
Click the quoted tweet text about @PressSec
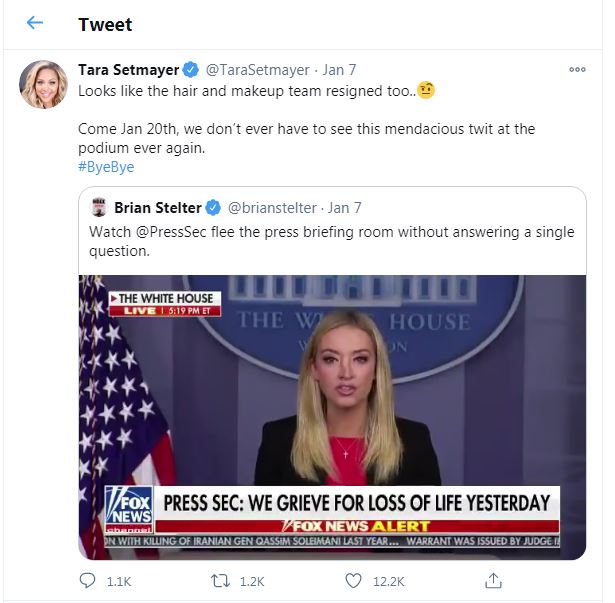tap(331, 241)
